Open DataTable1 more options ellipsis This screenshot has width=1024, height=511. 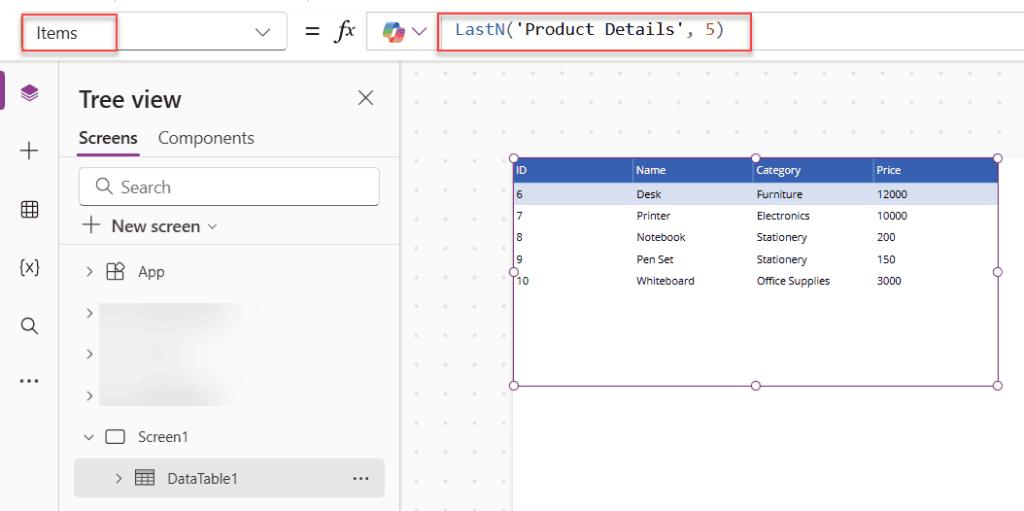coord(361,478)
